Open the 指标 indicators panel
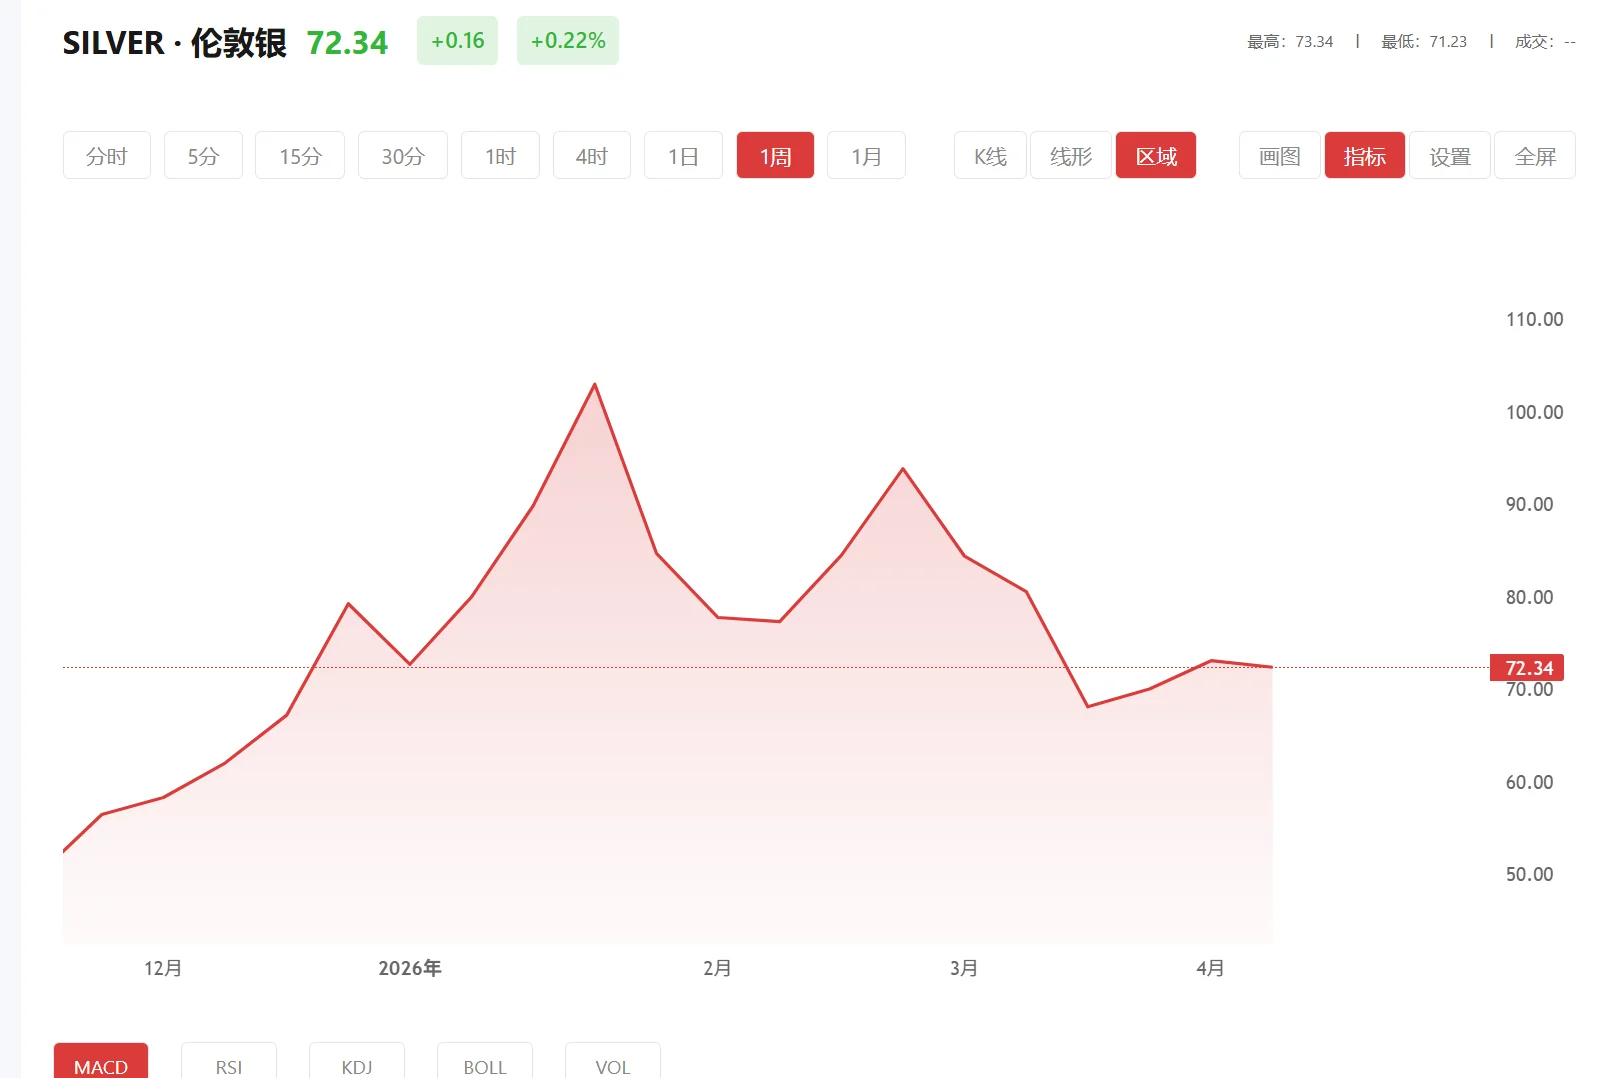This screenshot has height=1078, width=1612. (x=1364, y=155)
